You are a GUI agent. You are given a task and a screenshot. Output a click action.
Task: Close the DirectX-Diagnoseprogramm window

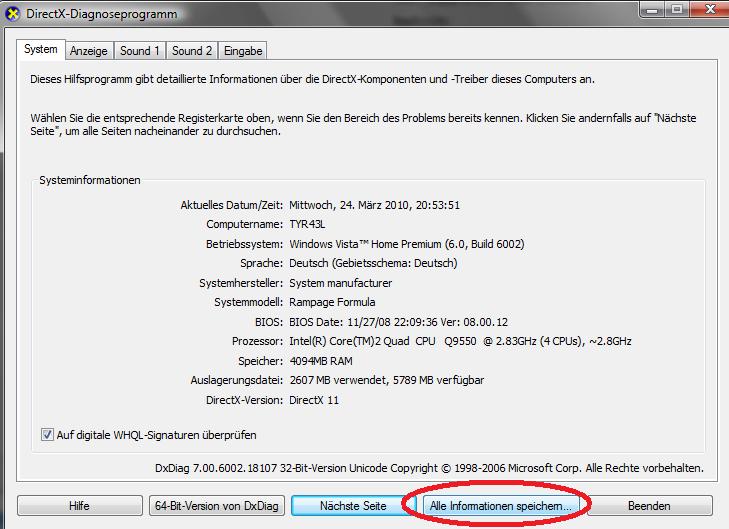pyautogui.click(x=710, y=9)
